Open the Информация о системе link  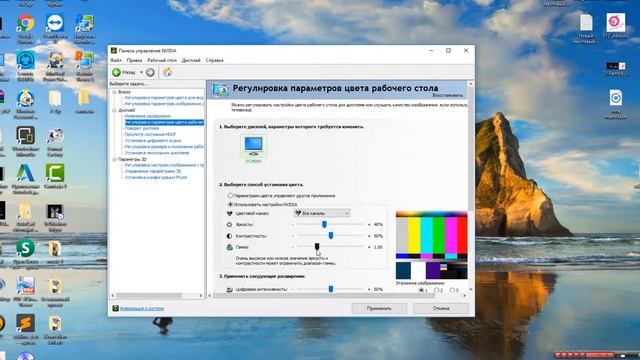point(142,309)
